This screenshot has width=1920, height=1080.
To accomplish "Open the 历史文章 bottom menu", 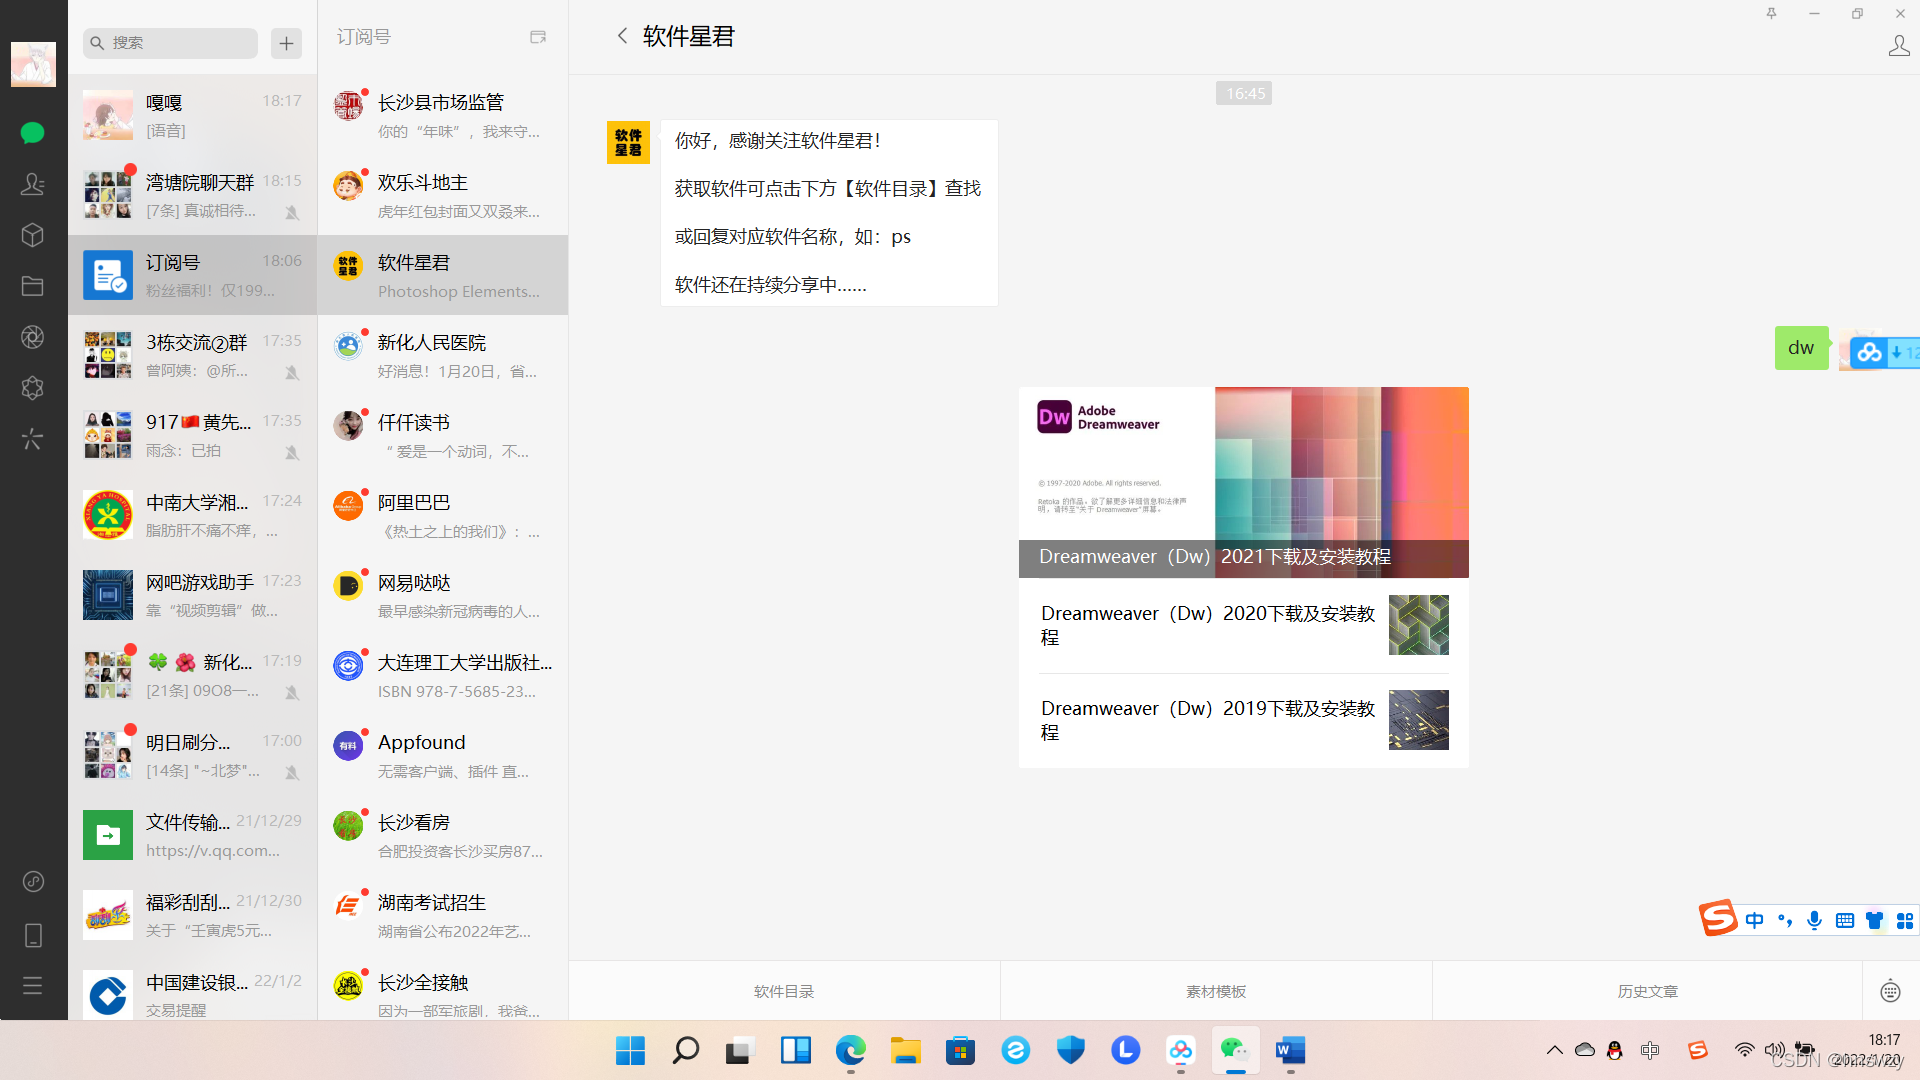I will pyautogui.click(x=1648, y=991).
